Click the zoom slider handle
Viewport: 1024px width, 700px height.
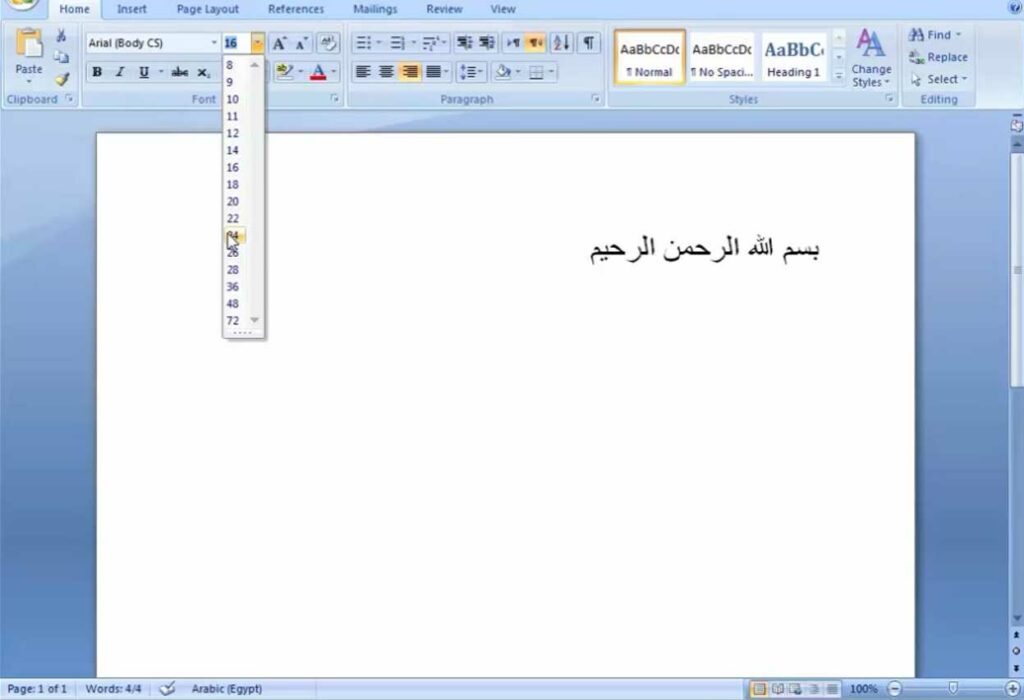pyautogui.click(x=953, y=688)
